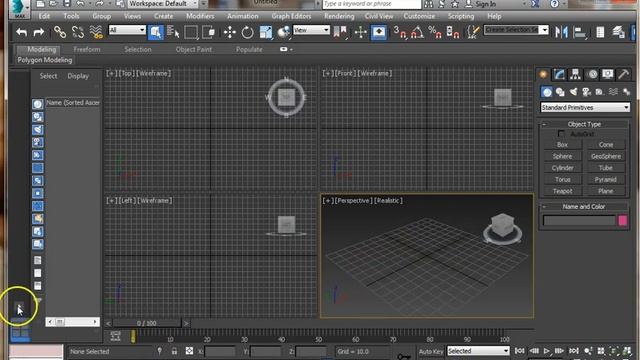Go to the start frame
Image resolution: width=640 pixels, height=360 pixels.
[520, 351]
